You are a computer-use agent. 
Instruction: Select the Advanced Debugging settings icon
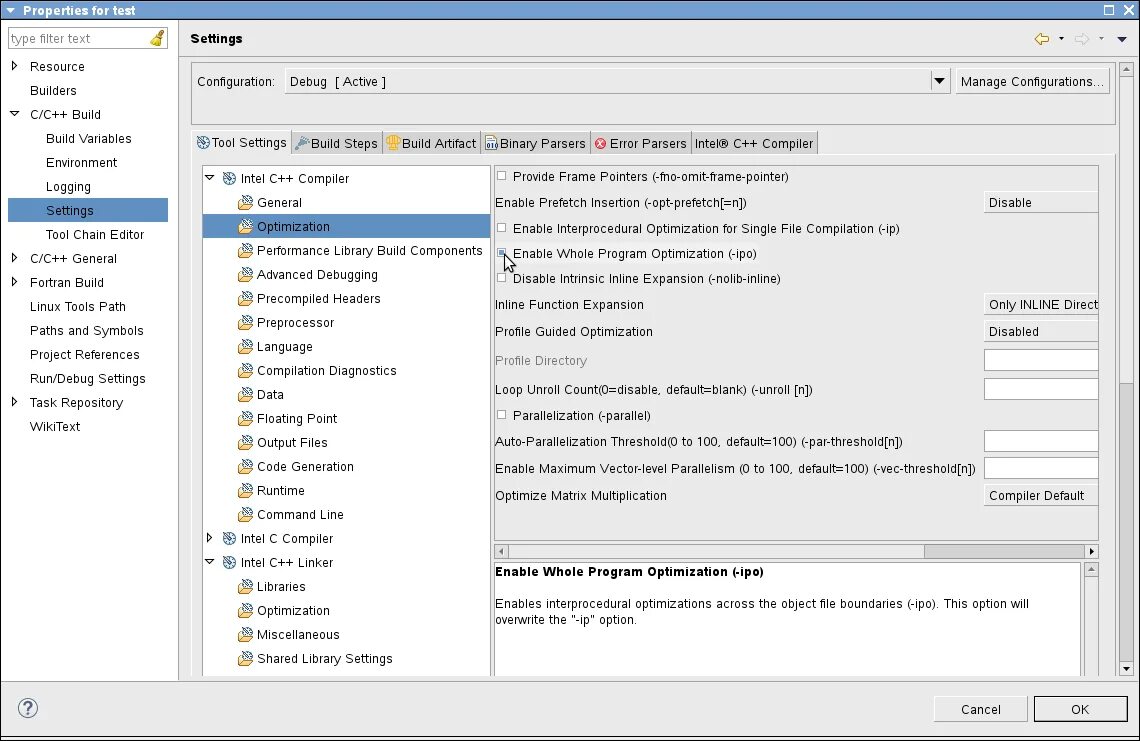(x=246, y=275)
